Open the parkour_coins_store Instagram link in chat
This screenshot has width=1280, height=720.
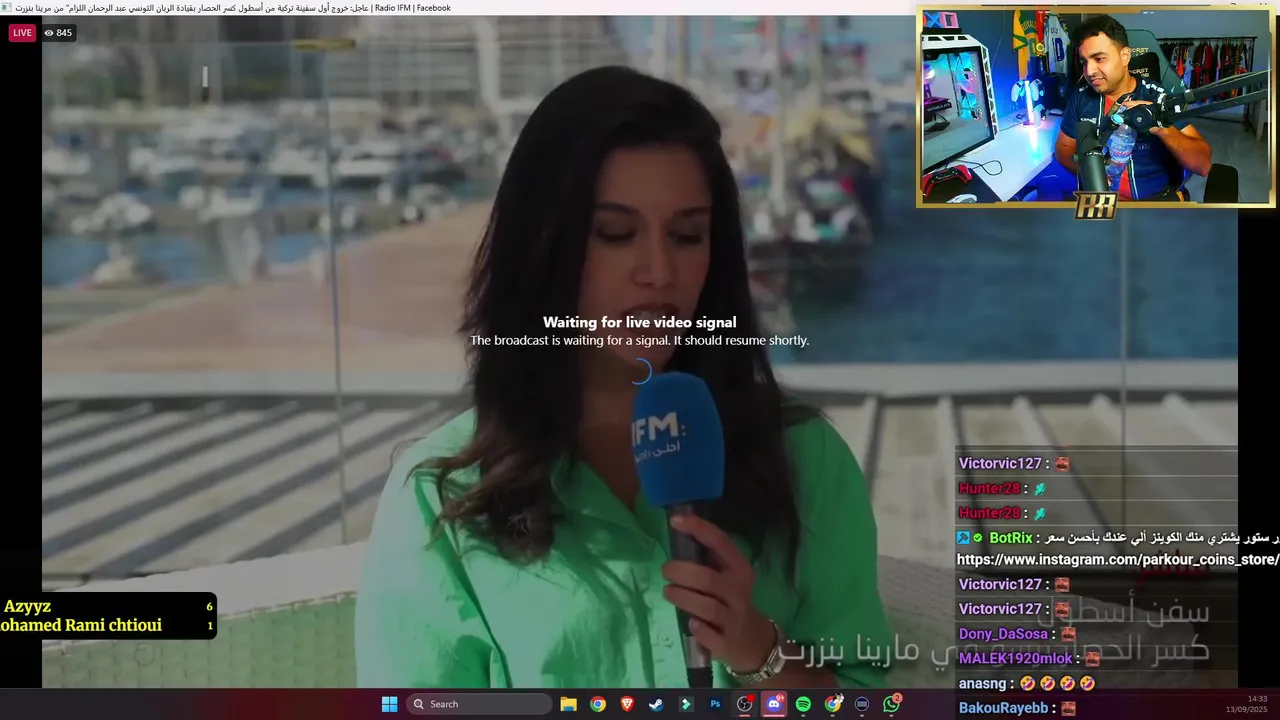pos(1118,560)
